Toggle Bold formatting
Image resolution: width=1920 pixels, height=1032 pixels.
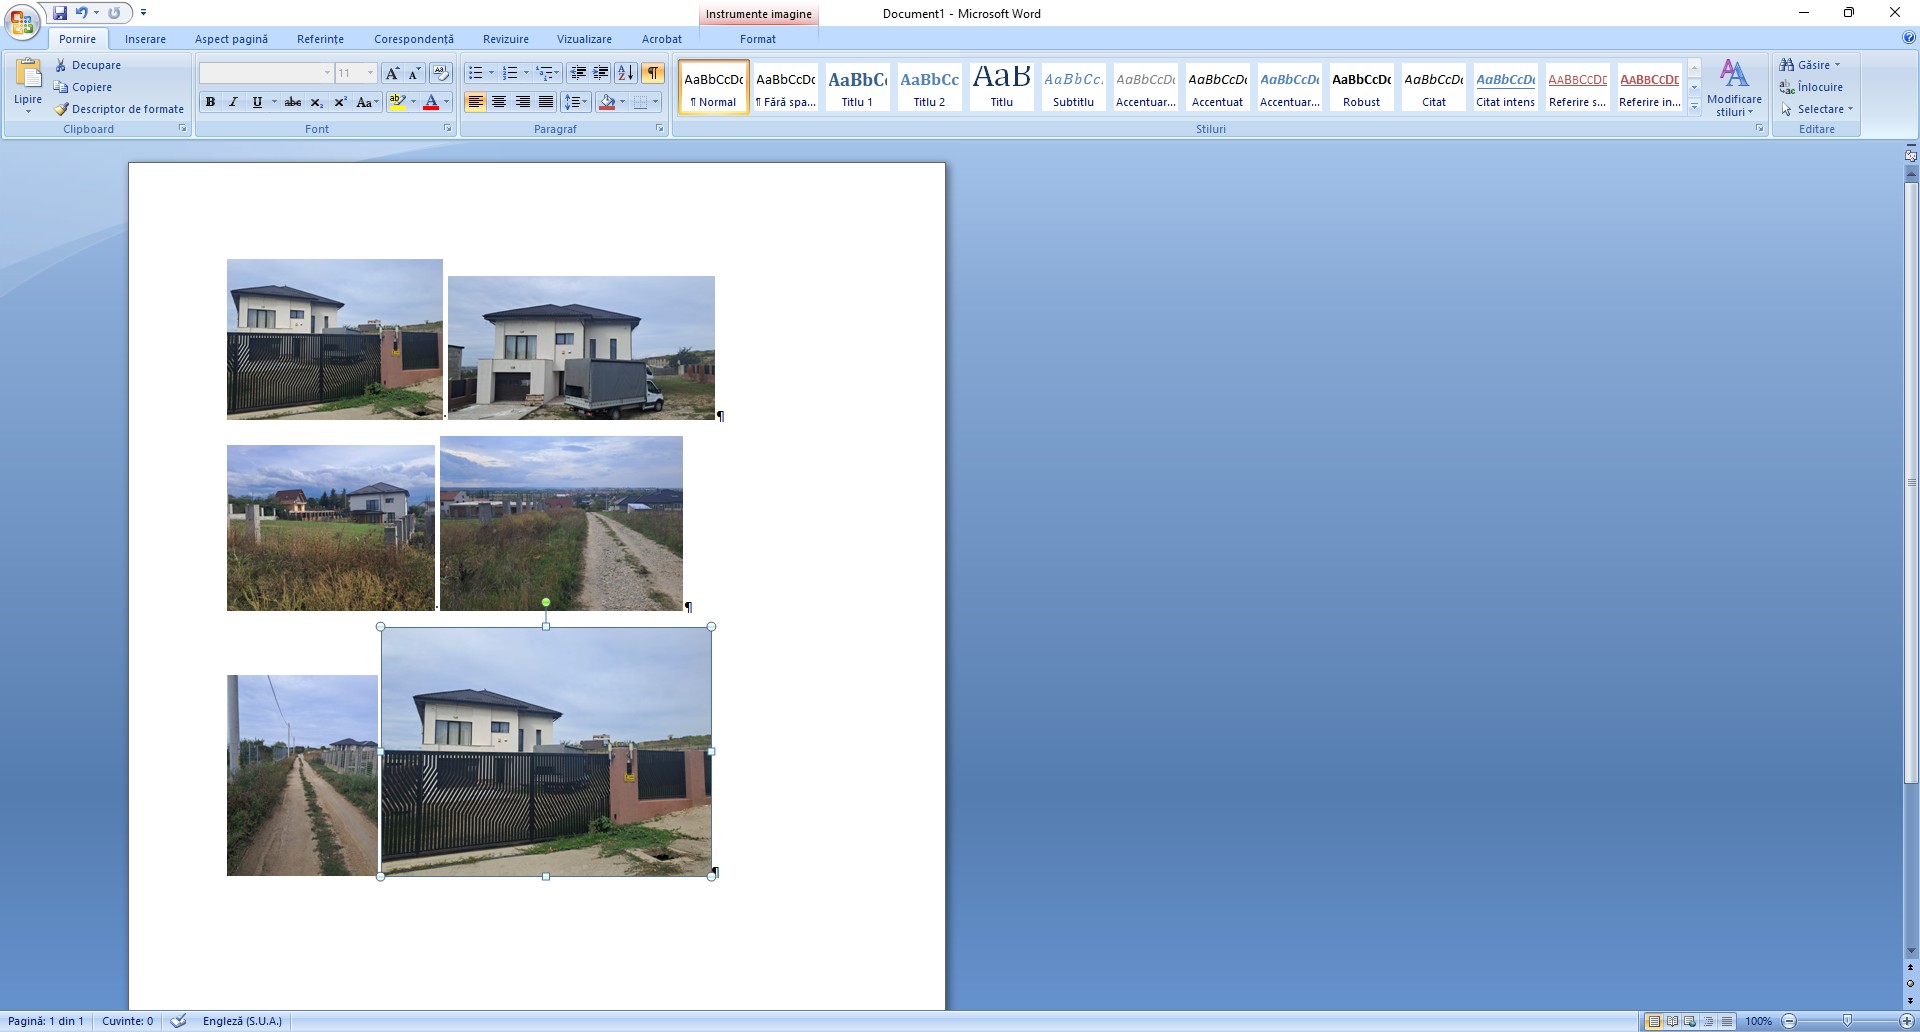point(210,102)
